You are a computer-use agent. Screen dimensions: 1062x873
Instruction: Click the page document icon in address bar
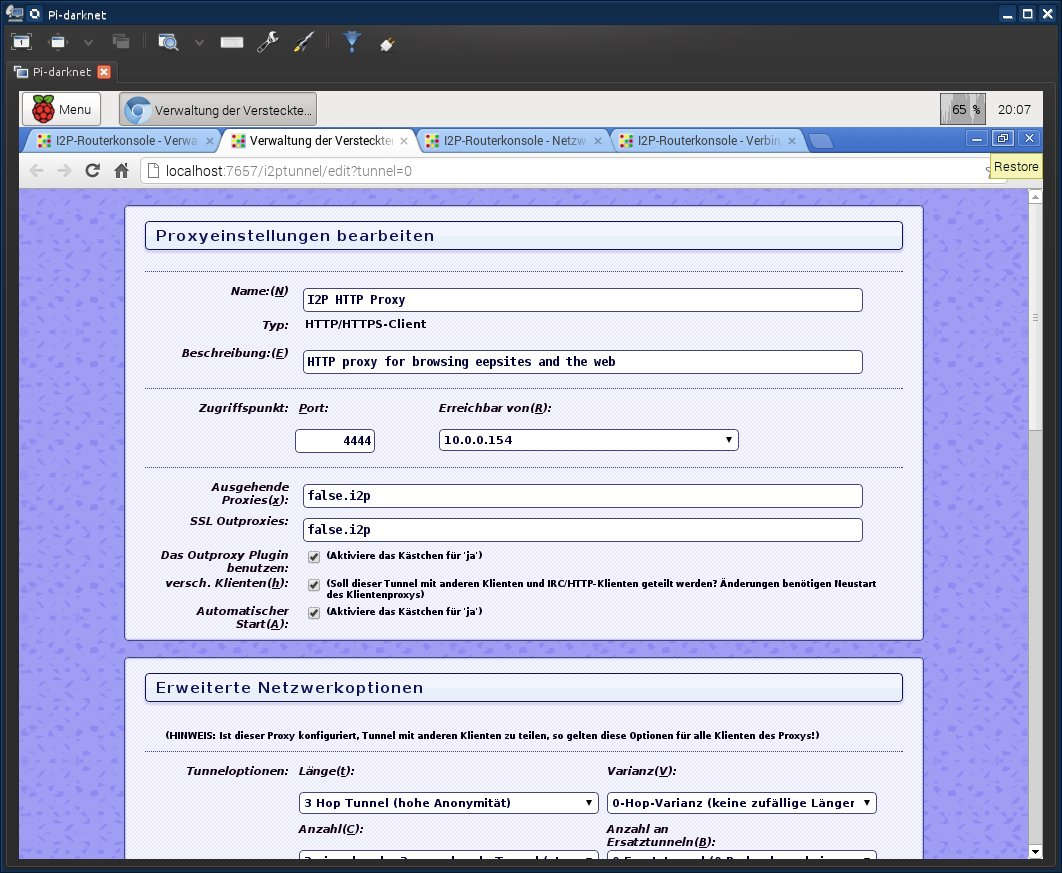[x=154, y=171]
